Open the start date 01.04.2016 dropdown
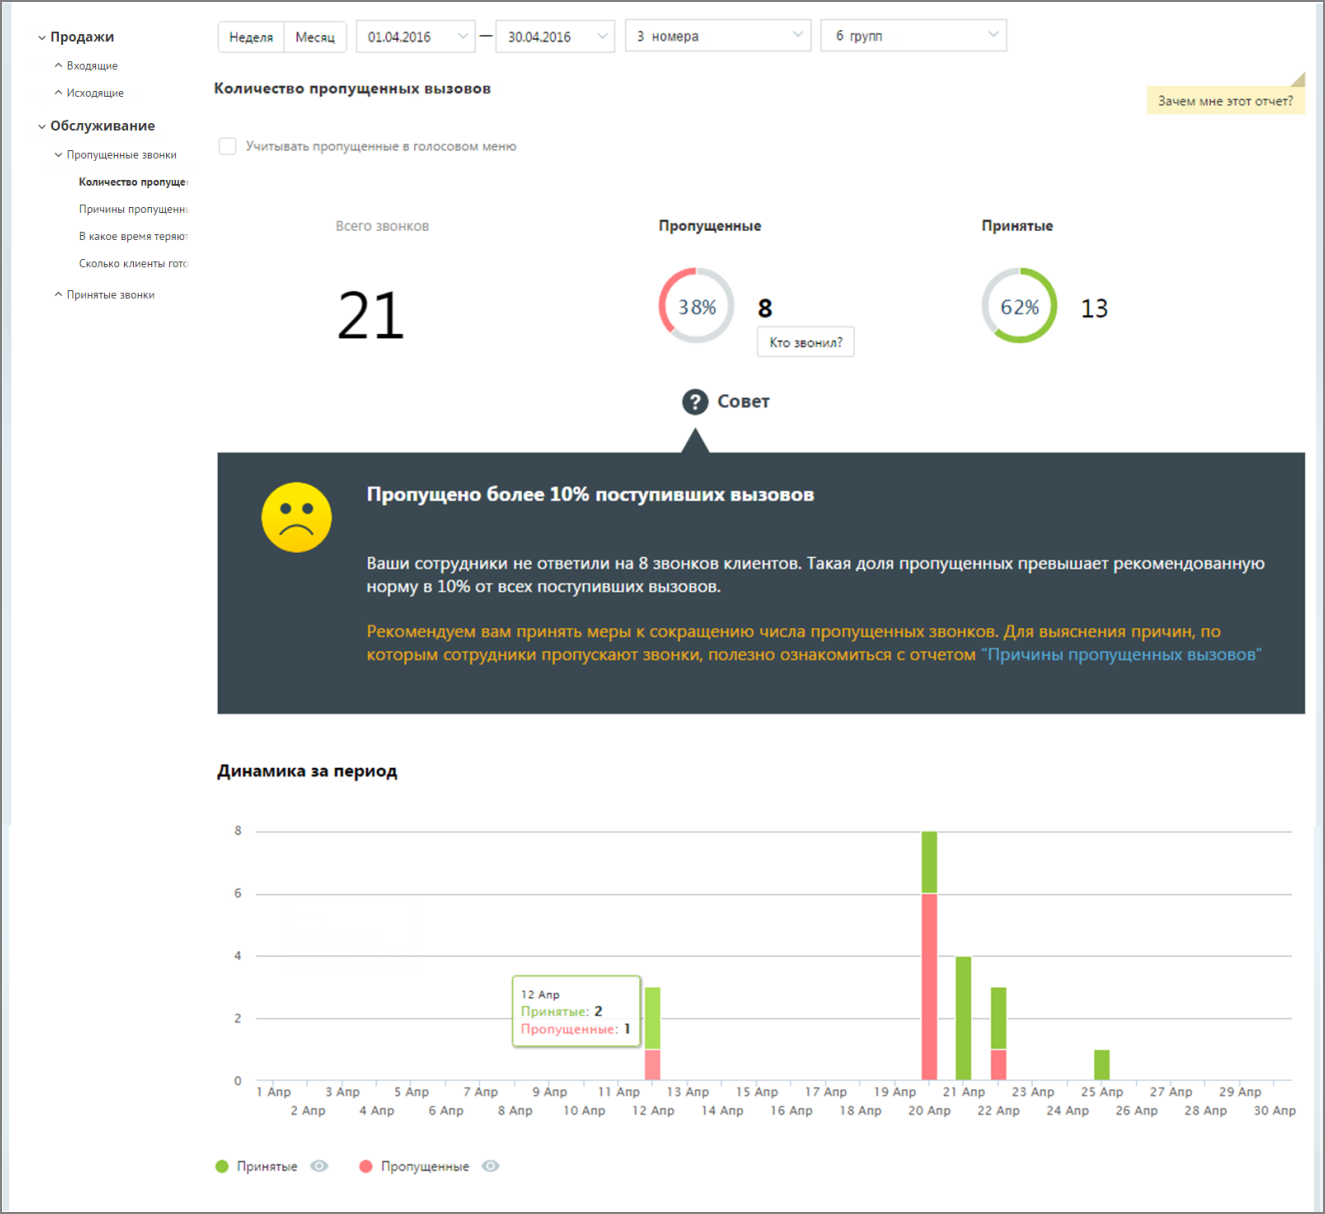The image size is (1325, 1214). (x=415, y=36)
